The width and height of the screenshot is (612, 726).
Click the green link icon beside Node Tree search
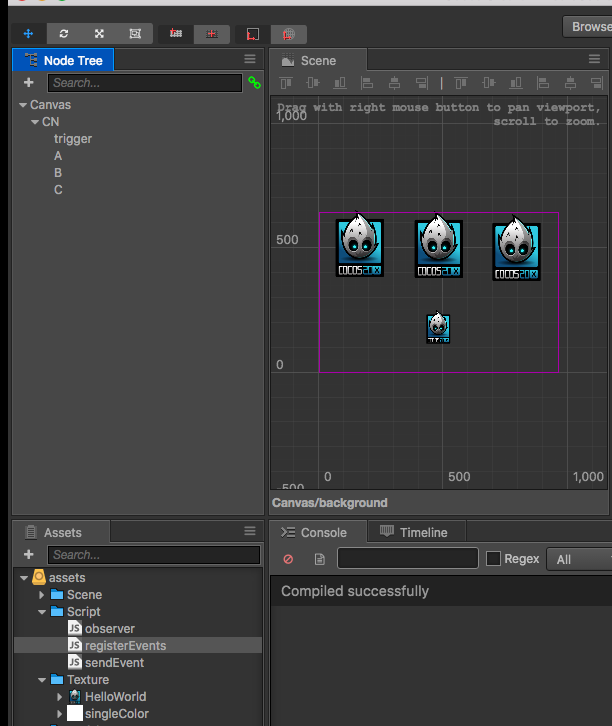(254, 83)
